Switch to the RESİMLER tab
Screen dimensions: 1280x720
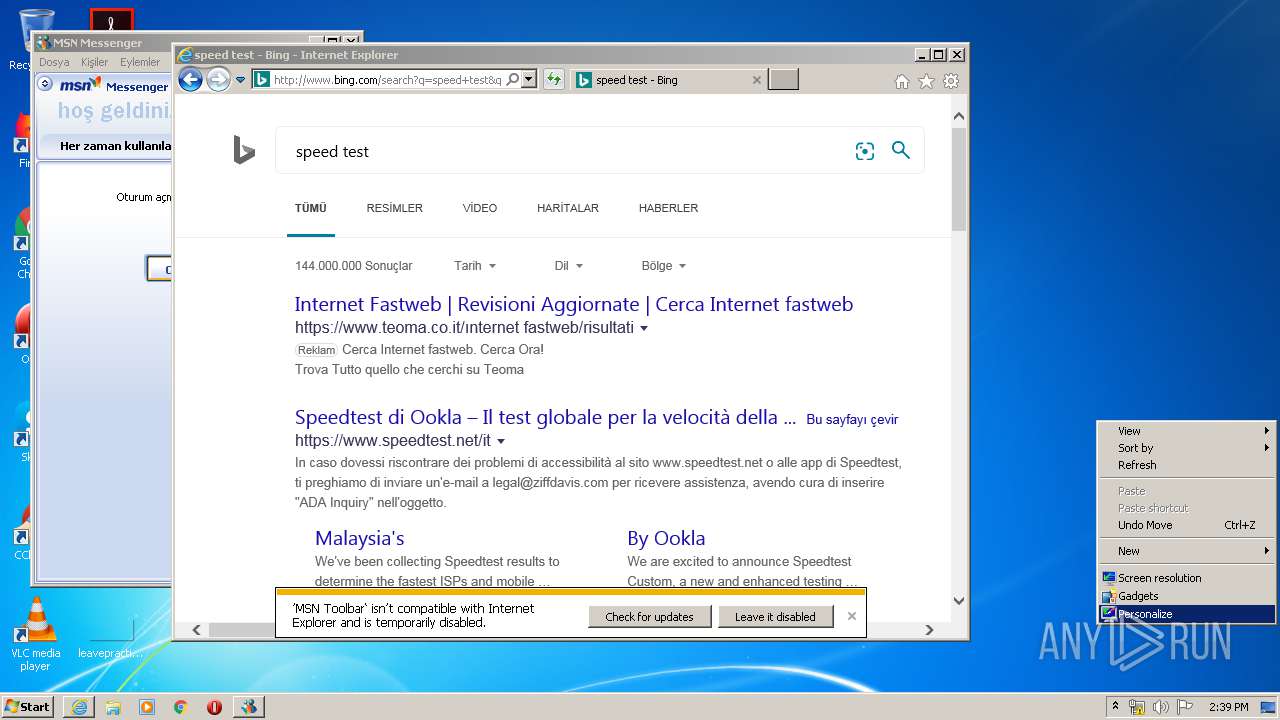click(x=394, y=208)
